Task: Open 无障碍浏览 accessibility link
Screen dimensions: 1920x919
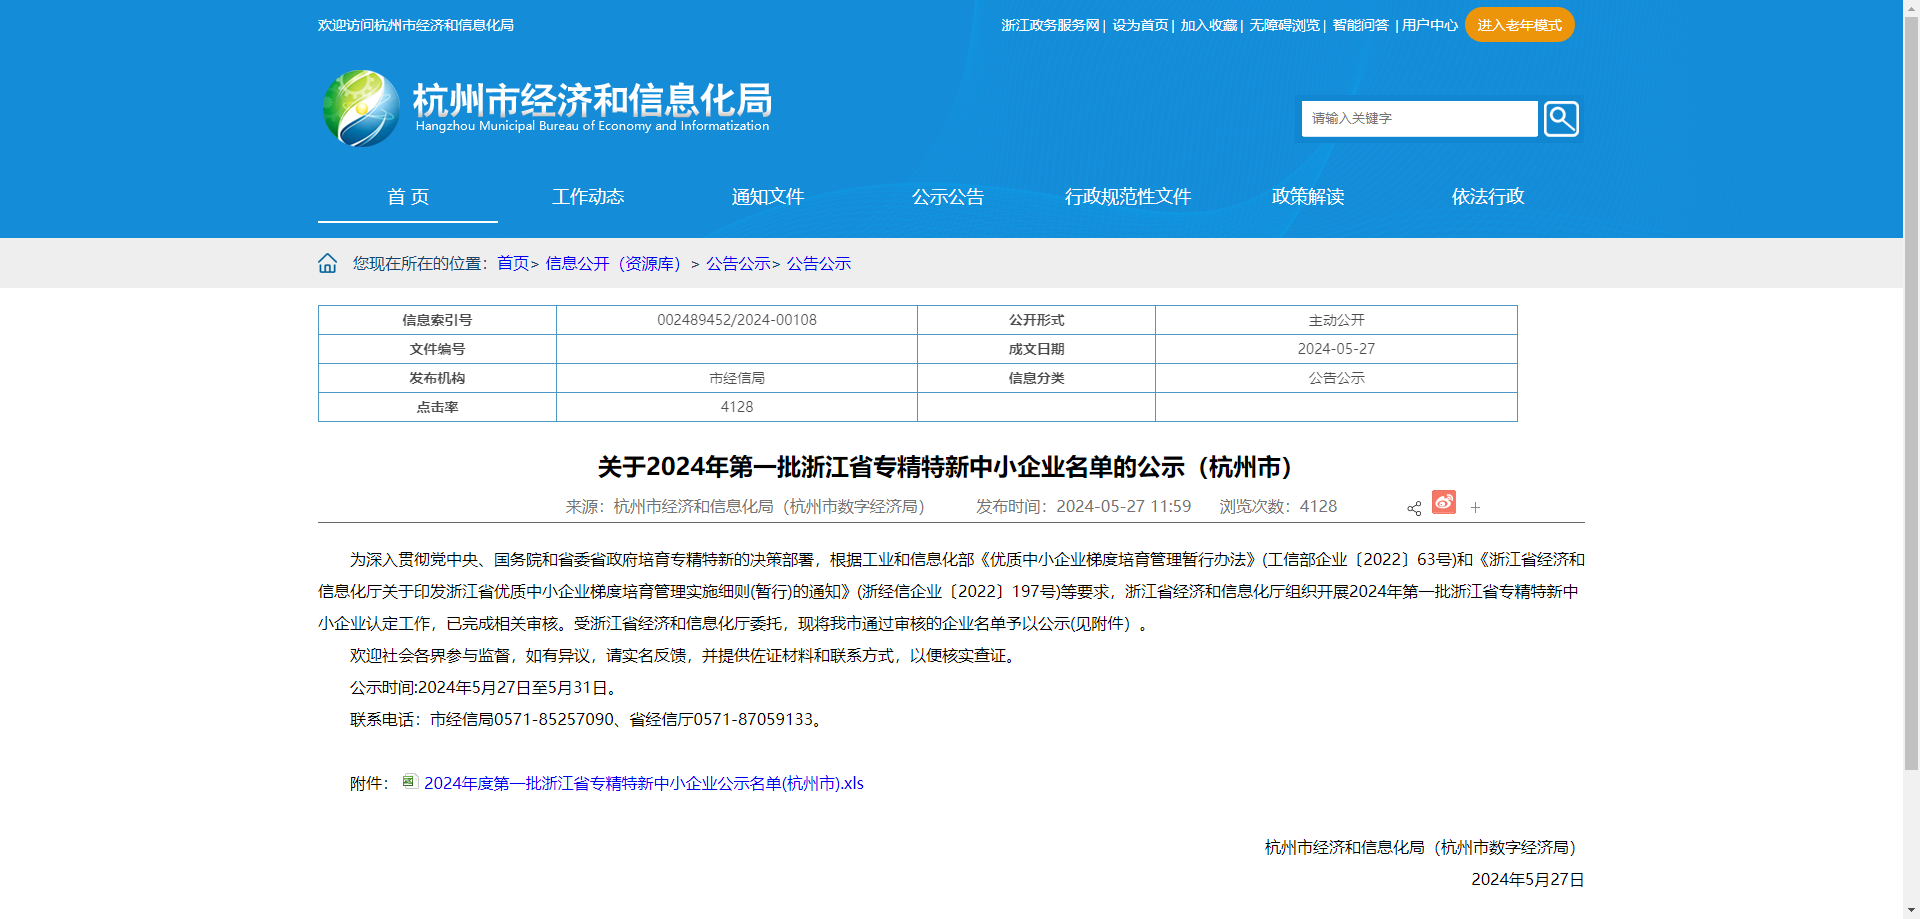Action: (x=1284, y=25)
